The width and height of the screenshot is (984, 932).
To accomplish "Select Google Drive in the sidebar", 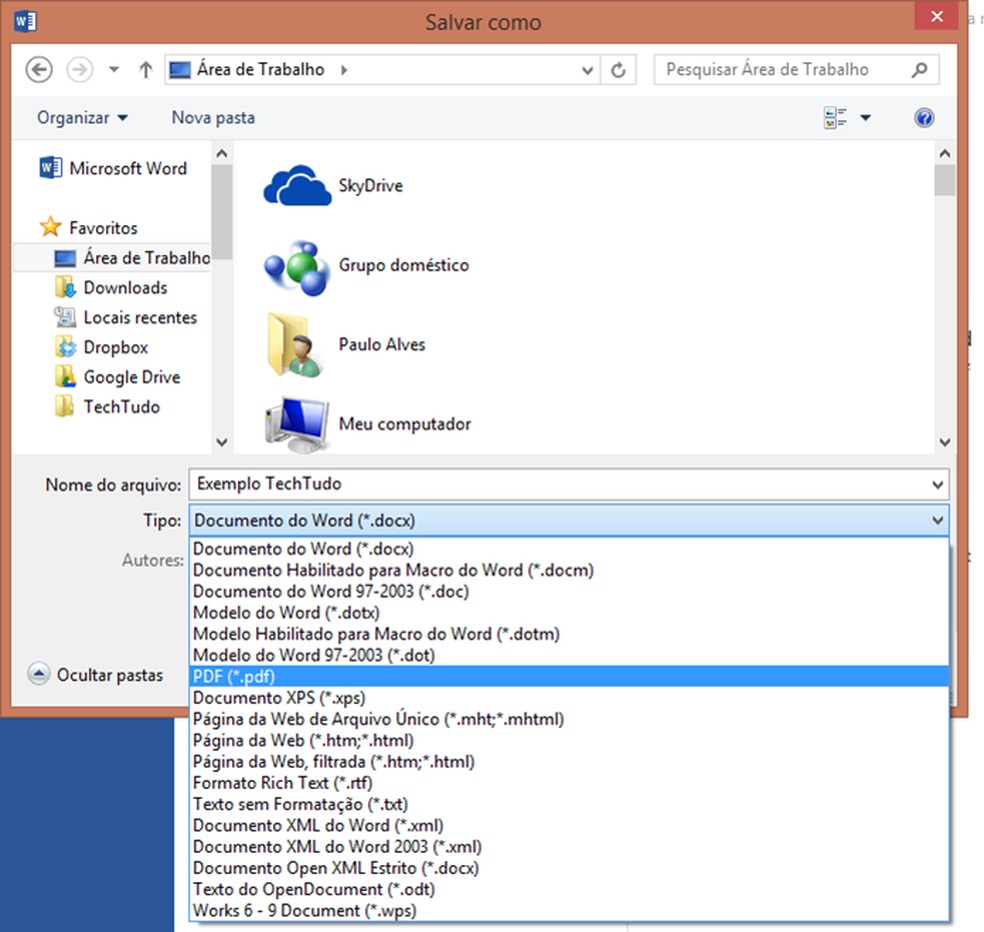I will tap(131, 377).
